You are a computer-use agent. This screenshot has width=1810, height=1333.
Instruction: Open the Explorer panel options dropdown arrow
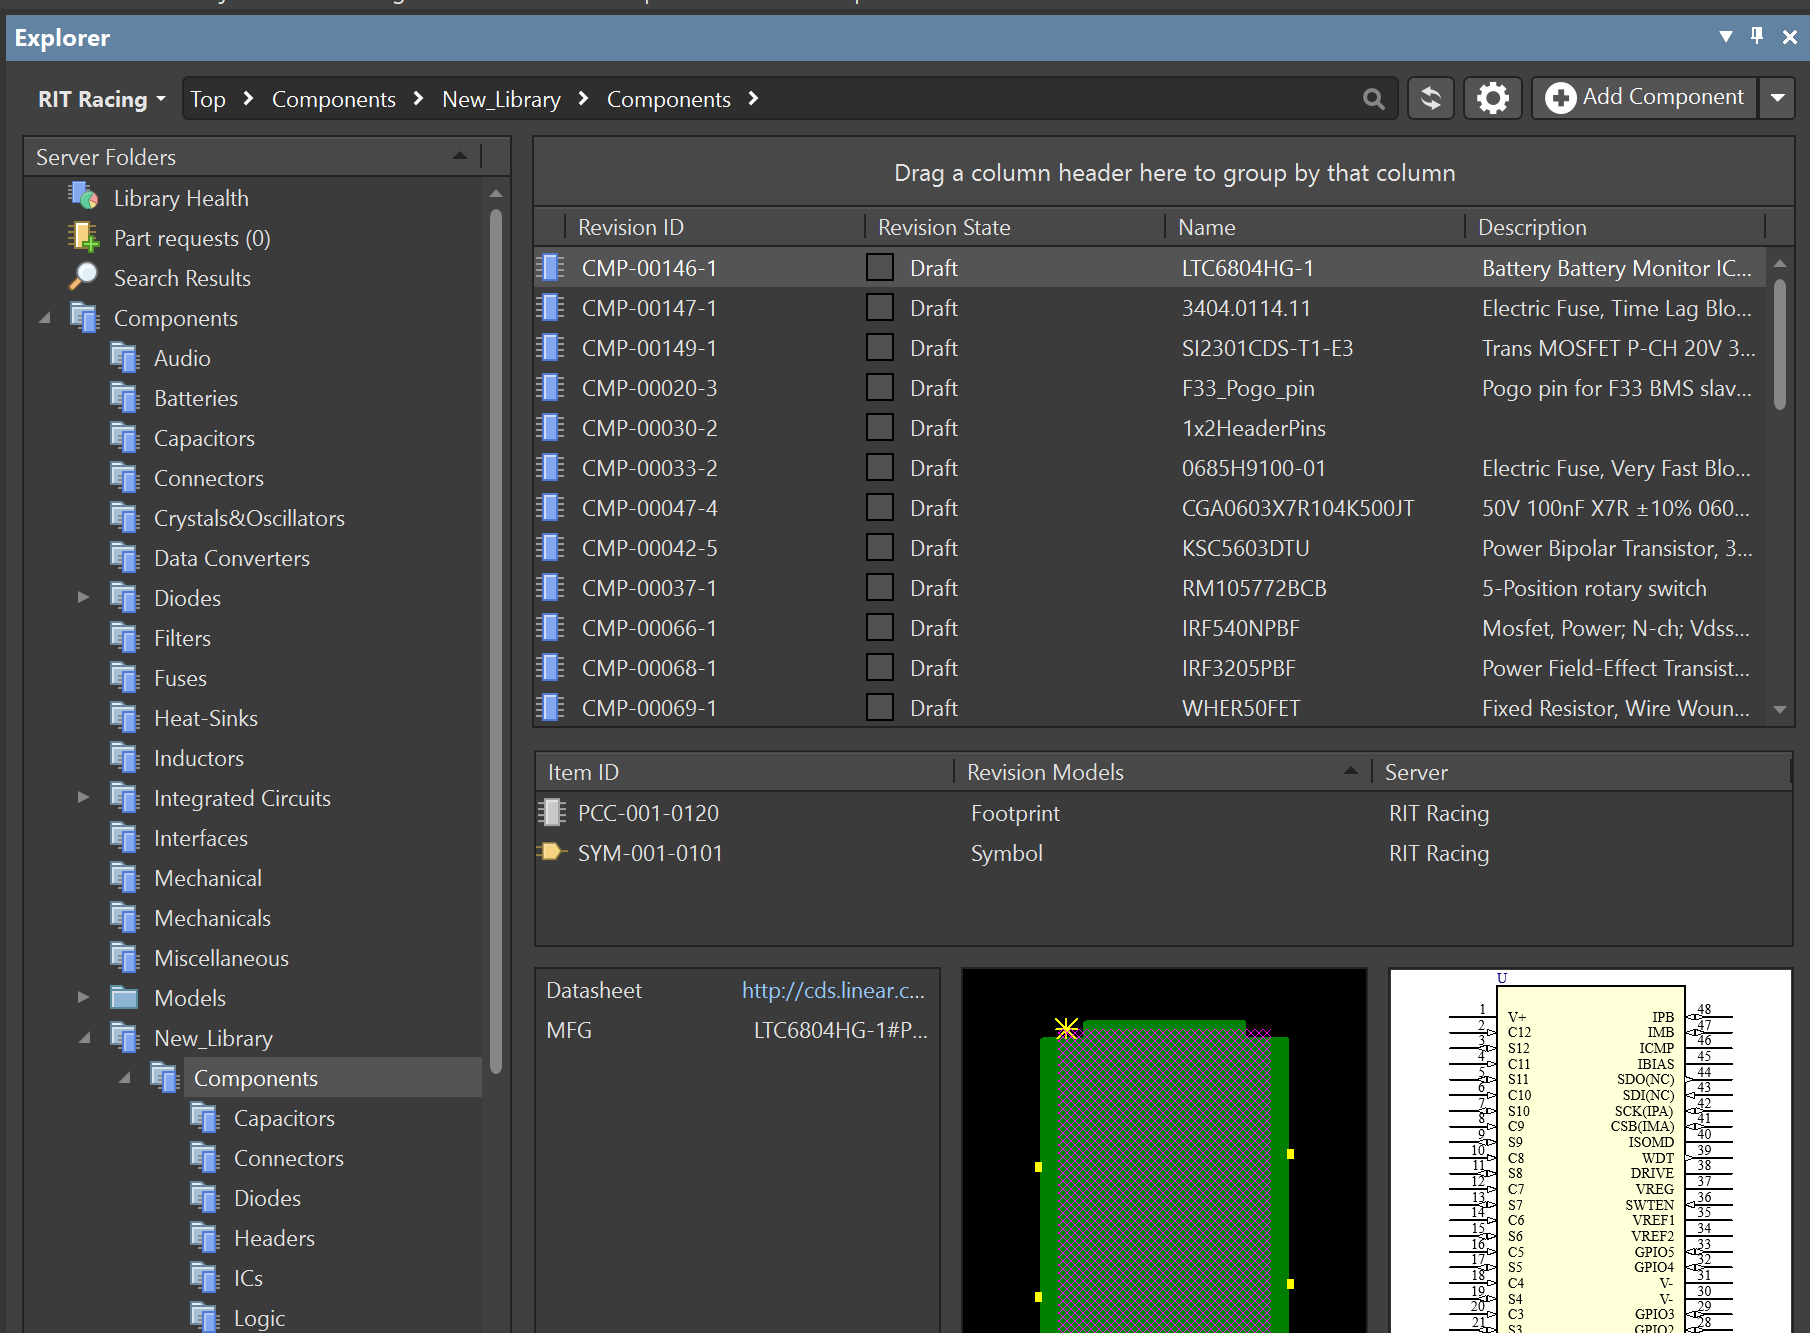[1725, 37]
